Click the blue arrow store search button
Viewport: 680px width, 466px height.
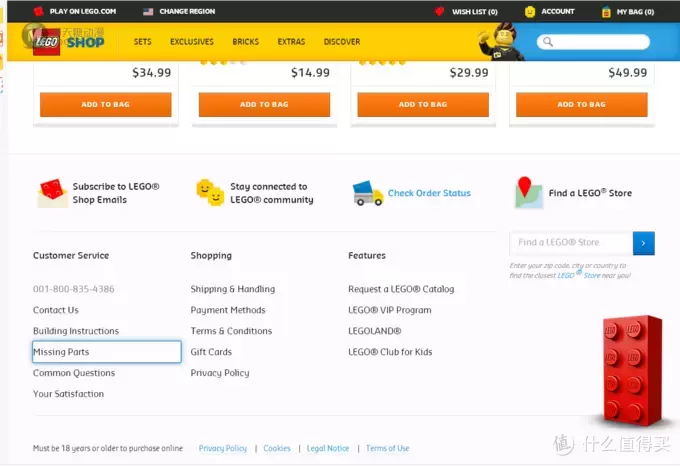click(x=644, y=243)
